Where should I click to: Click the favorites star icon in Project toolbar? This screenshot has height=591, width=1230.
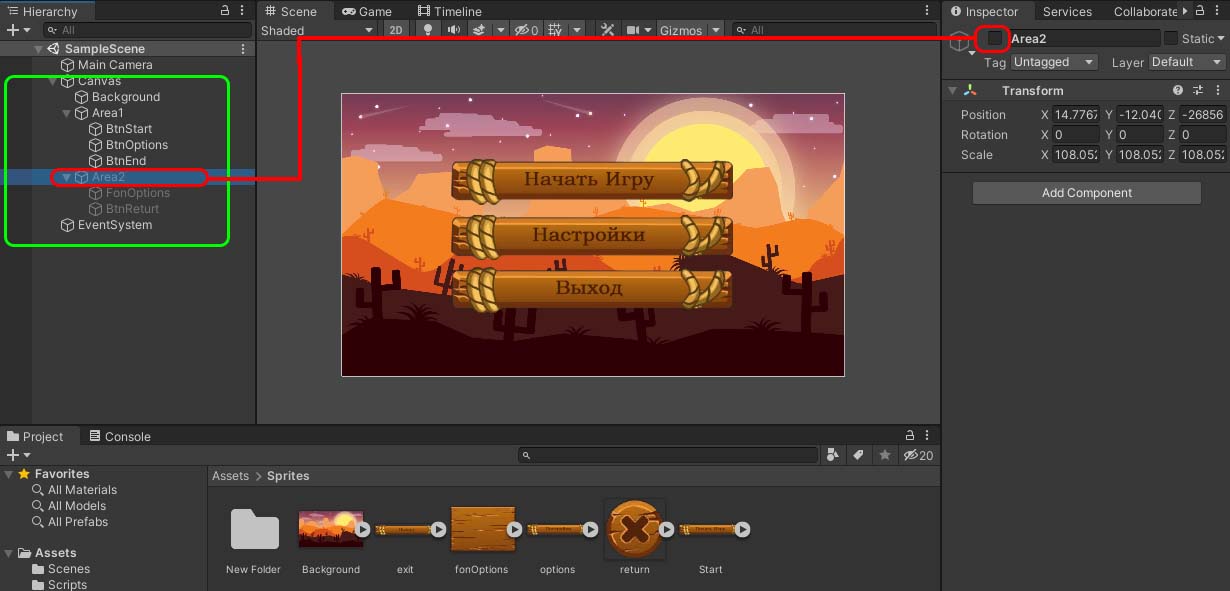pyautogui.click(x=884, y=455)
